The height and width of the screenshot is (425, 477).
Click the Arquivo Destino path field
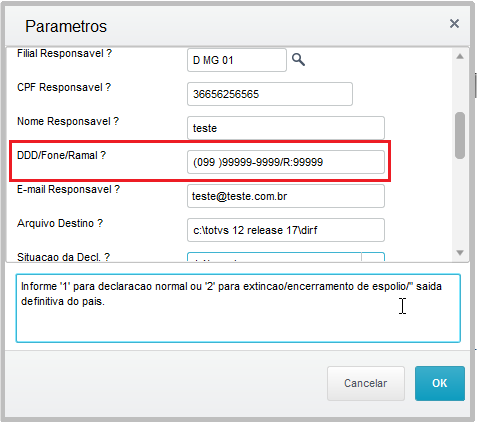click(286, 230)
